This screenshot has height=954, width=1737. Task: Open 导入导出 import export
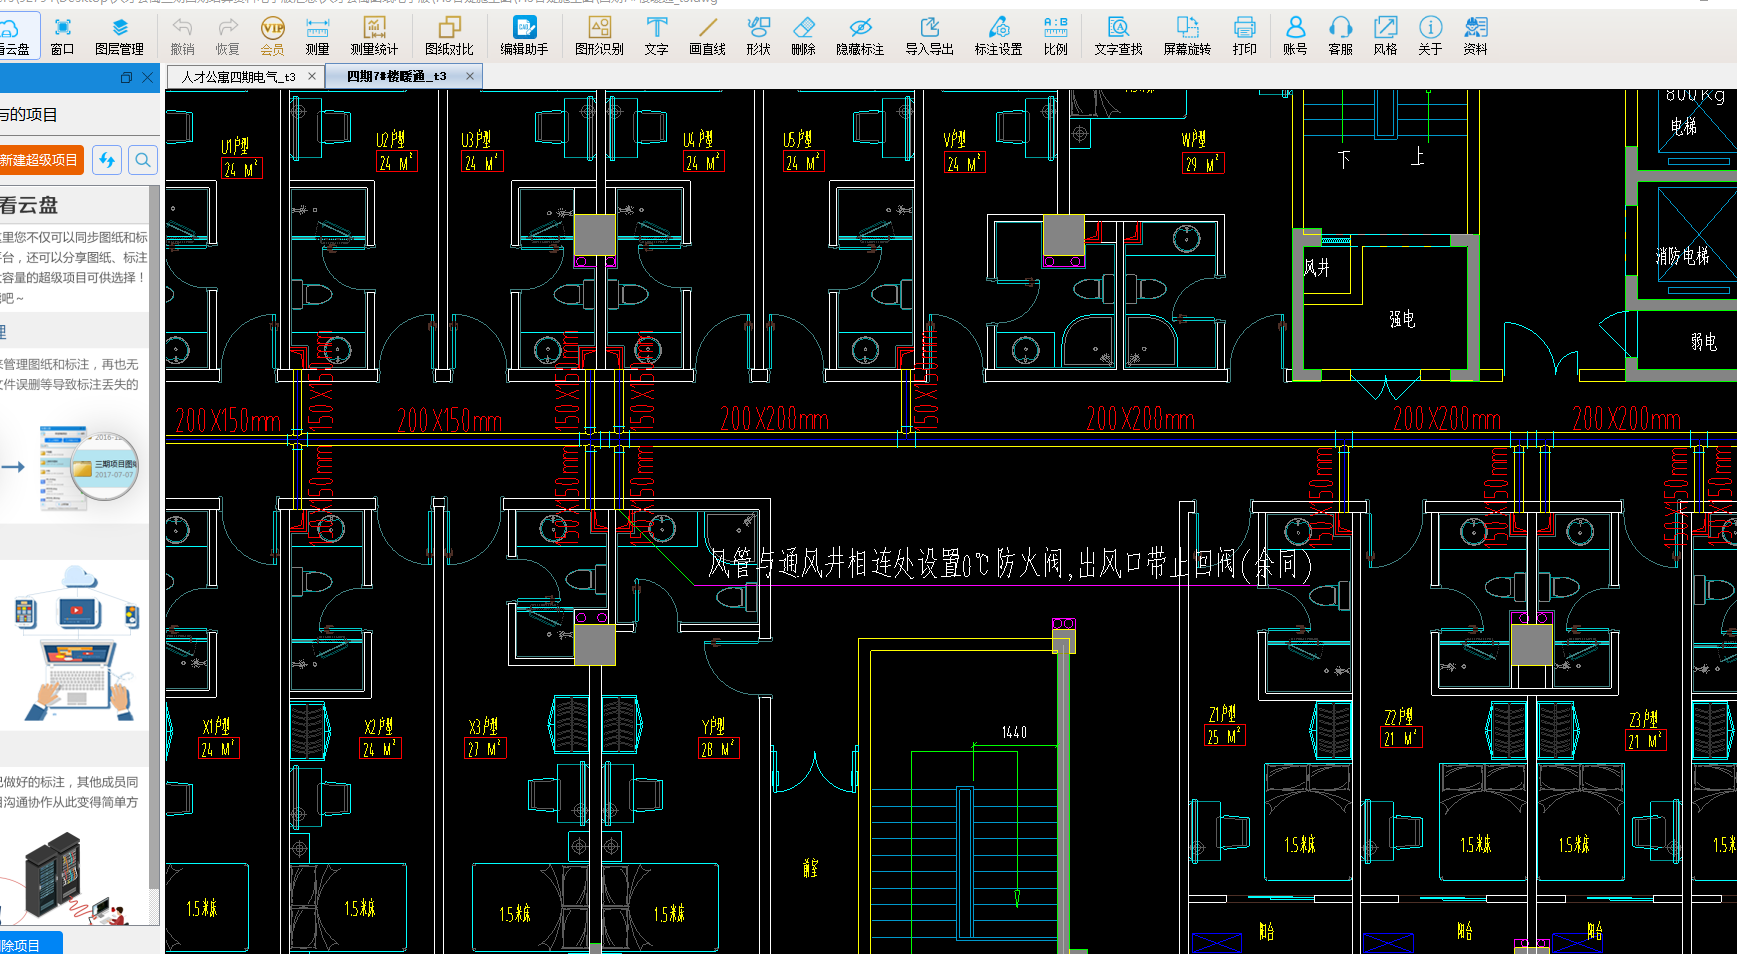(929, 35)
